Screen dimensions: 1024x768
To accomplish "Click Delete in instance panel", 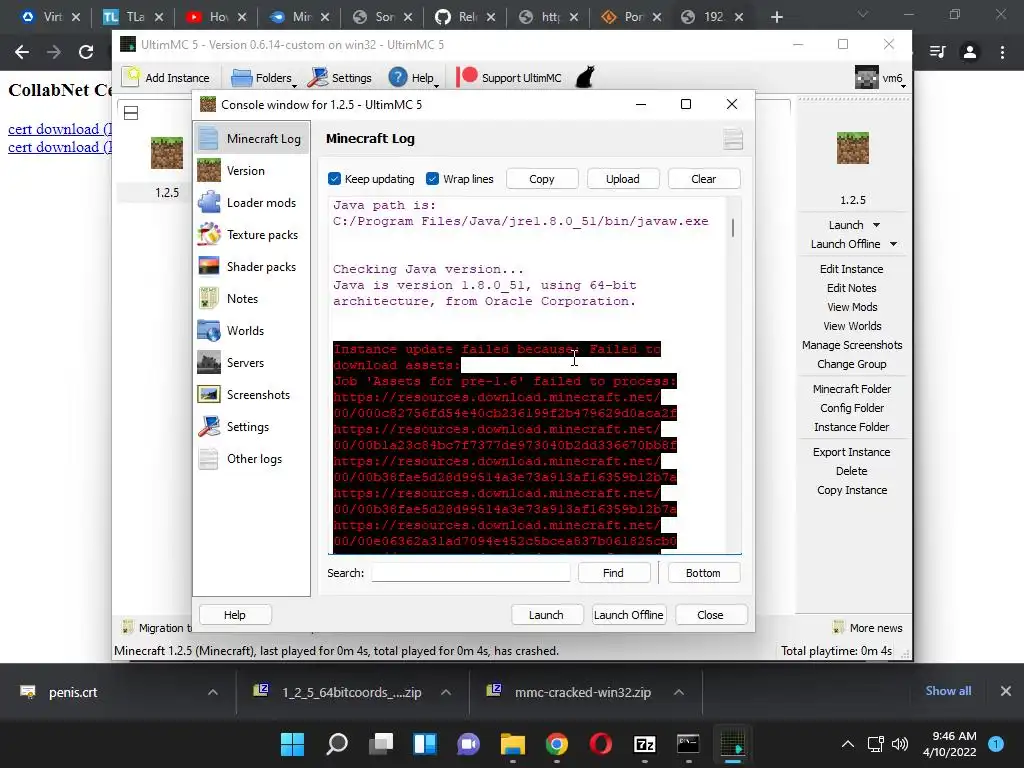I will pos(851,471).
